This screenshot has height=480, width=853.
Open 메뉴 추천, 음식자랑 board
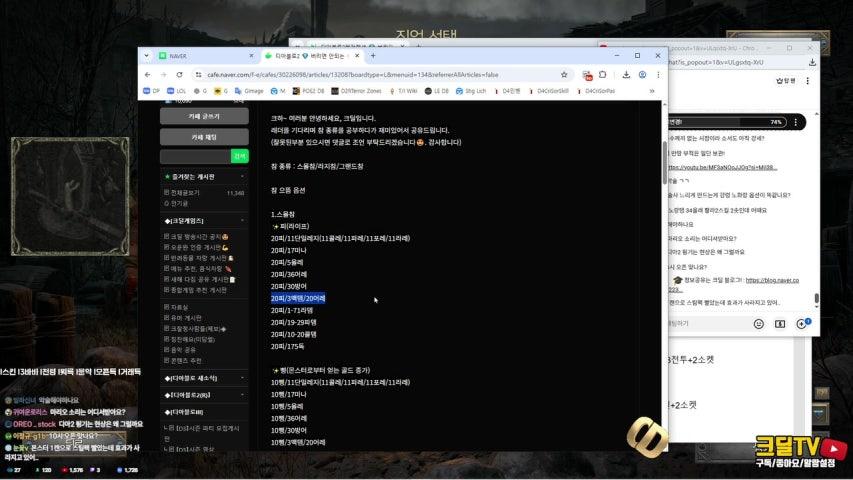[197, 269]
